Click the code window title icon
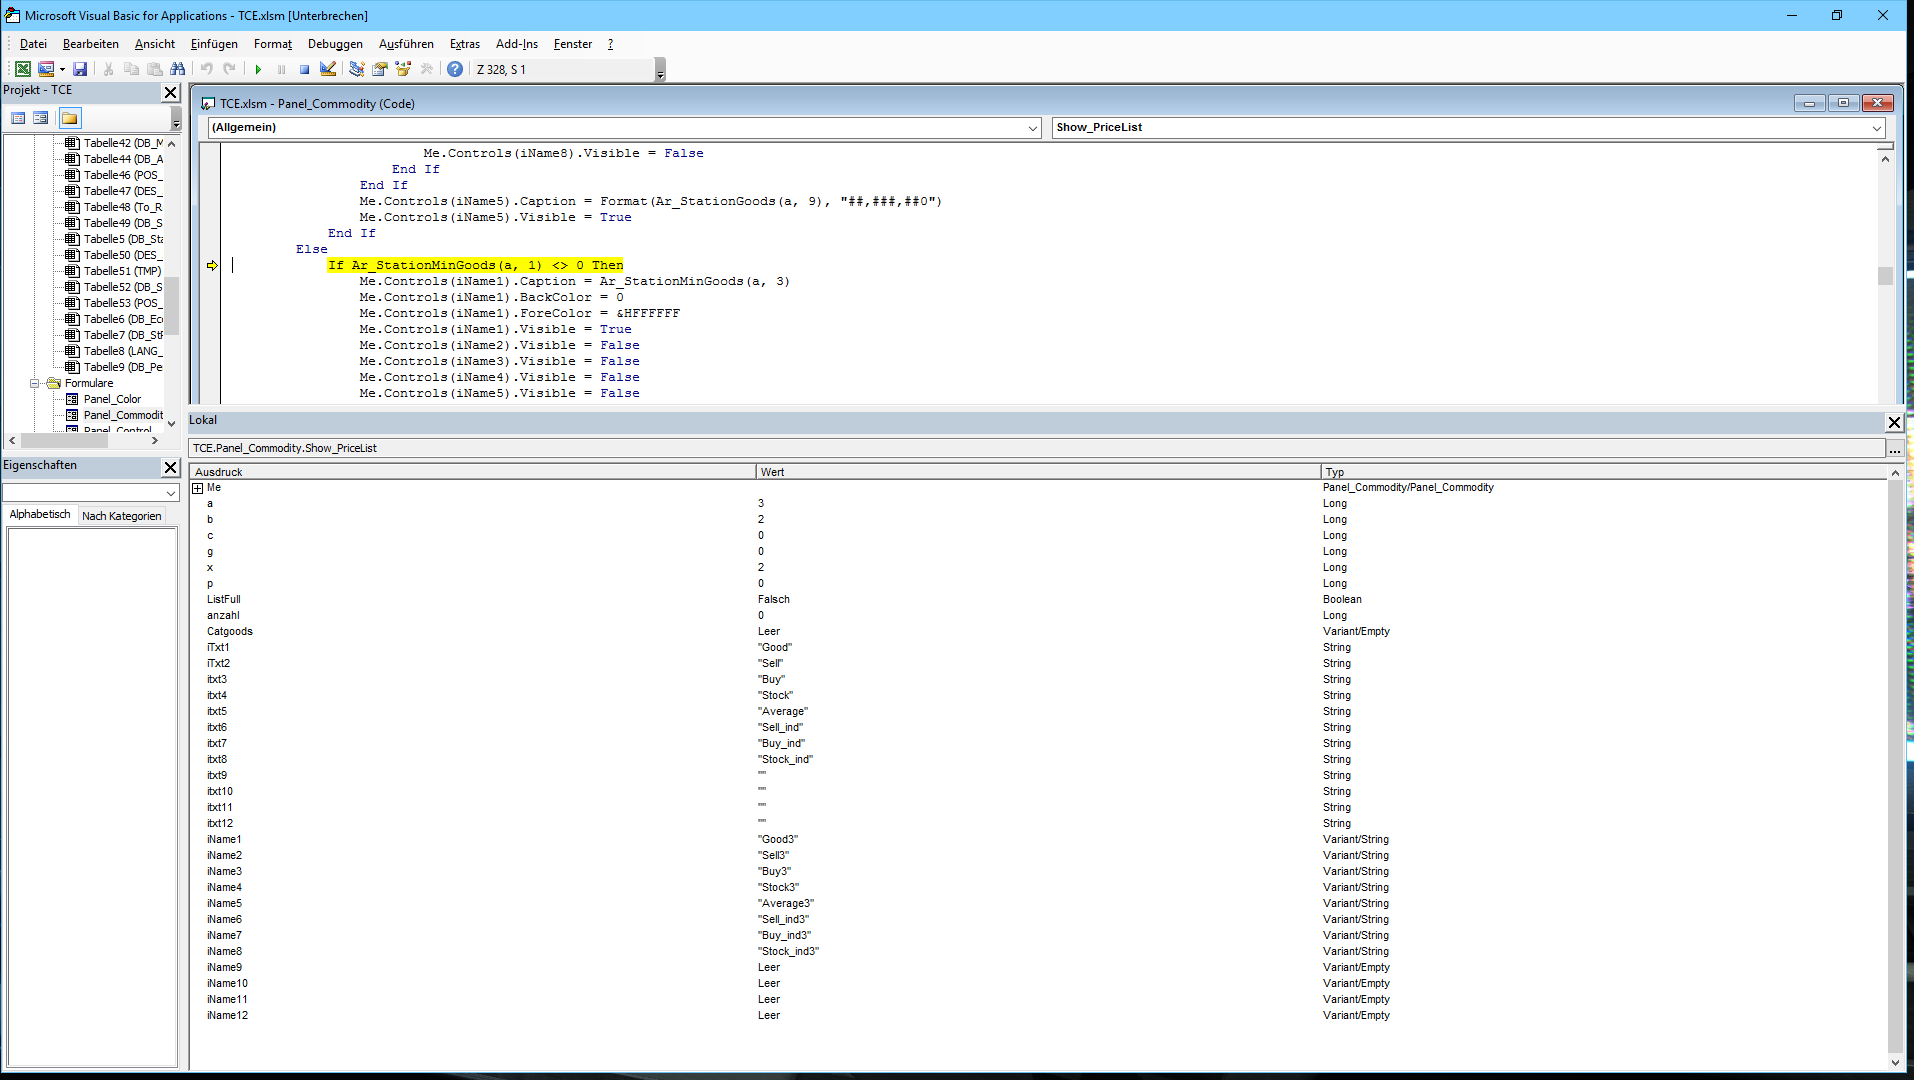 tap(208, 103)
